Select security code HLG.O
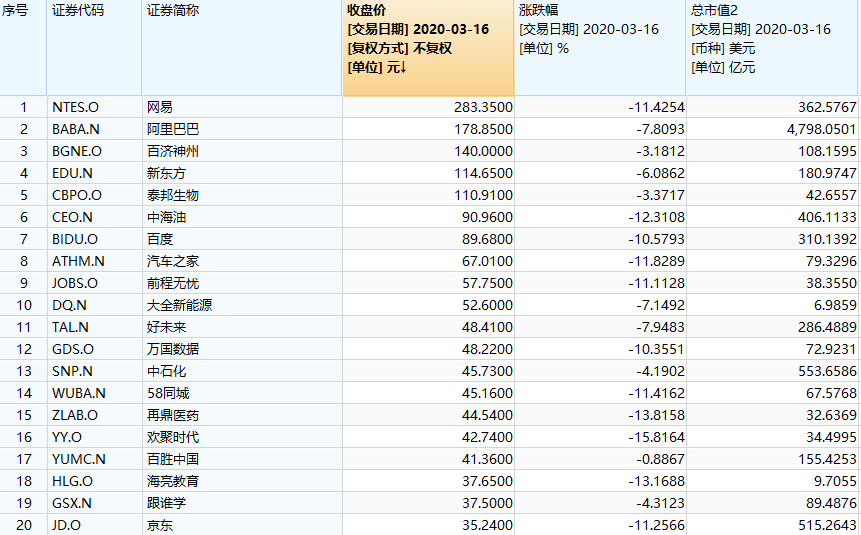The width and height of the screenshot is (861, 535). point(72,481)
